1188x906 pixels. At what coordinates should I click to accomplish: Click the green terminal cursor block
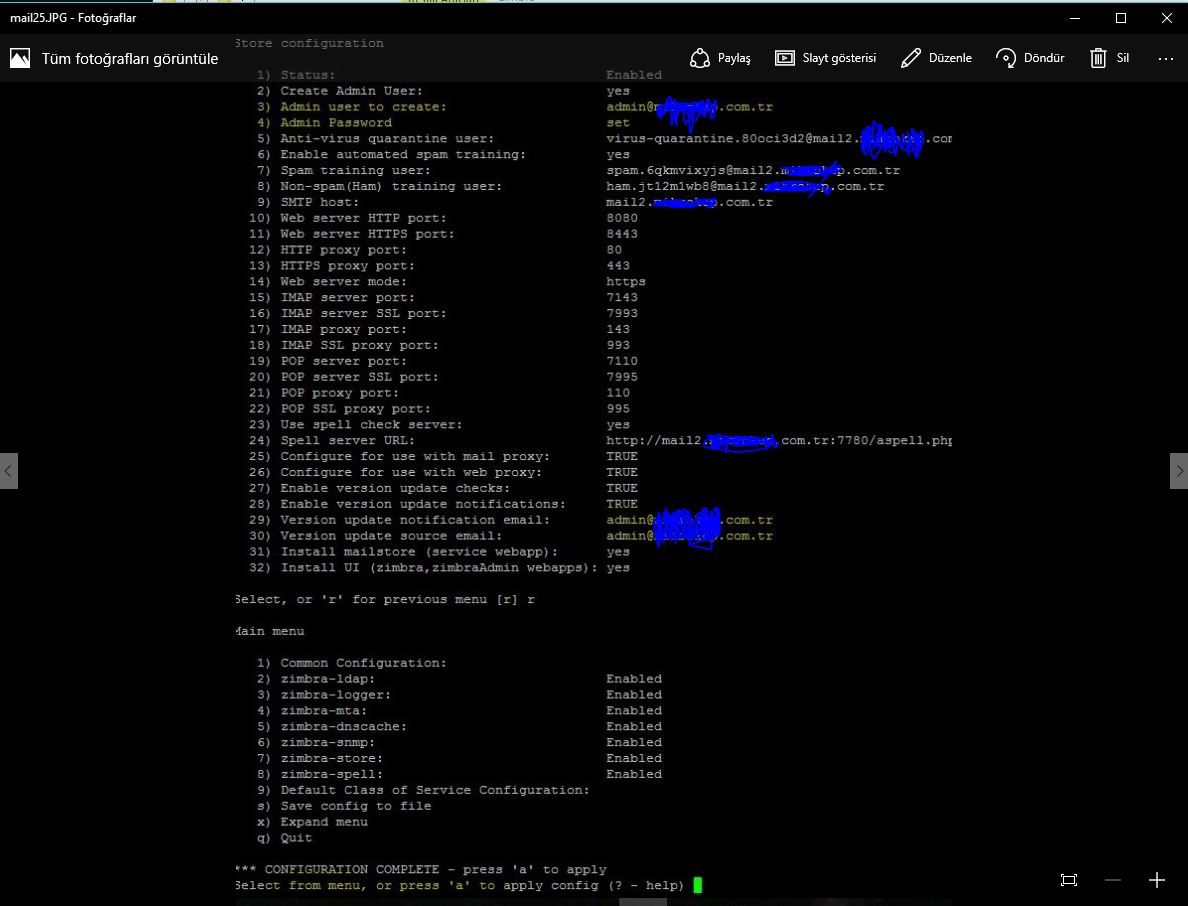click(x=698, y=886)
